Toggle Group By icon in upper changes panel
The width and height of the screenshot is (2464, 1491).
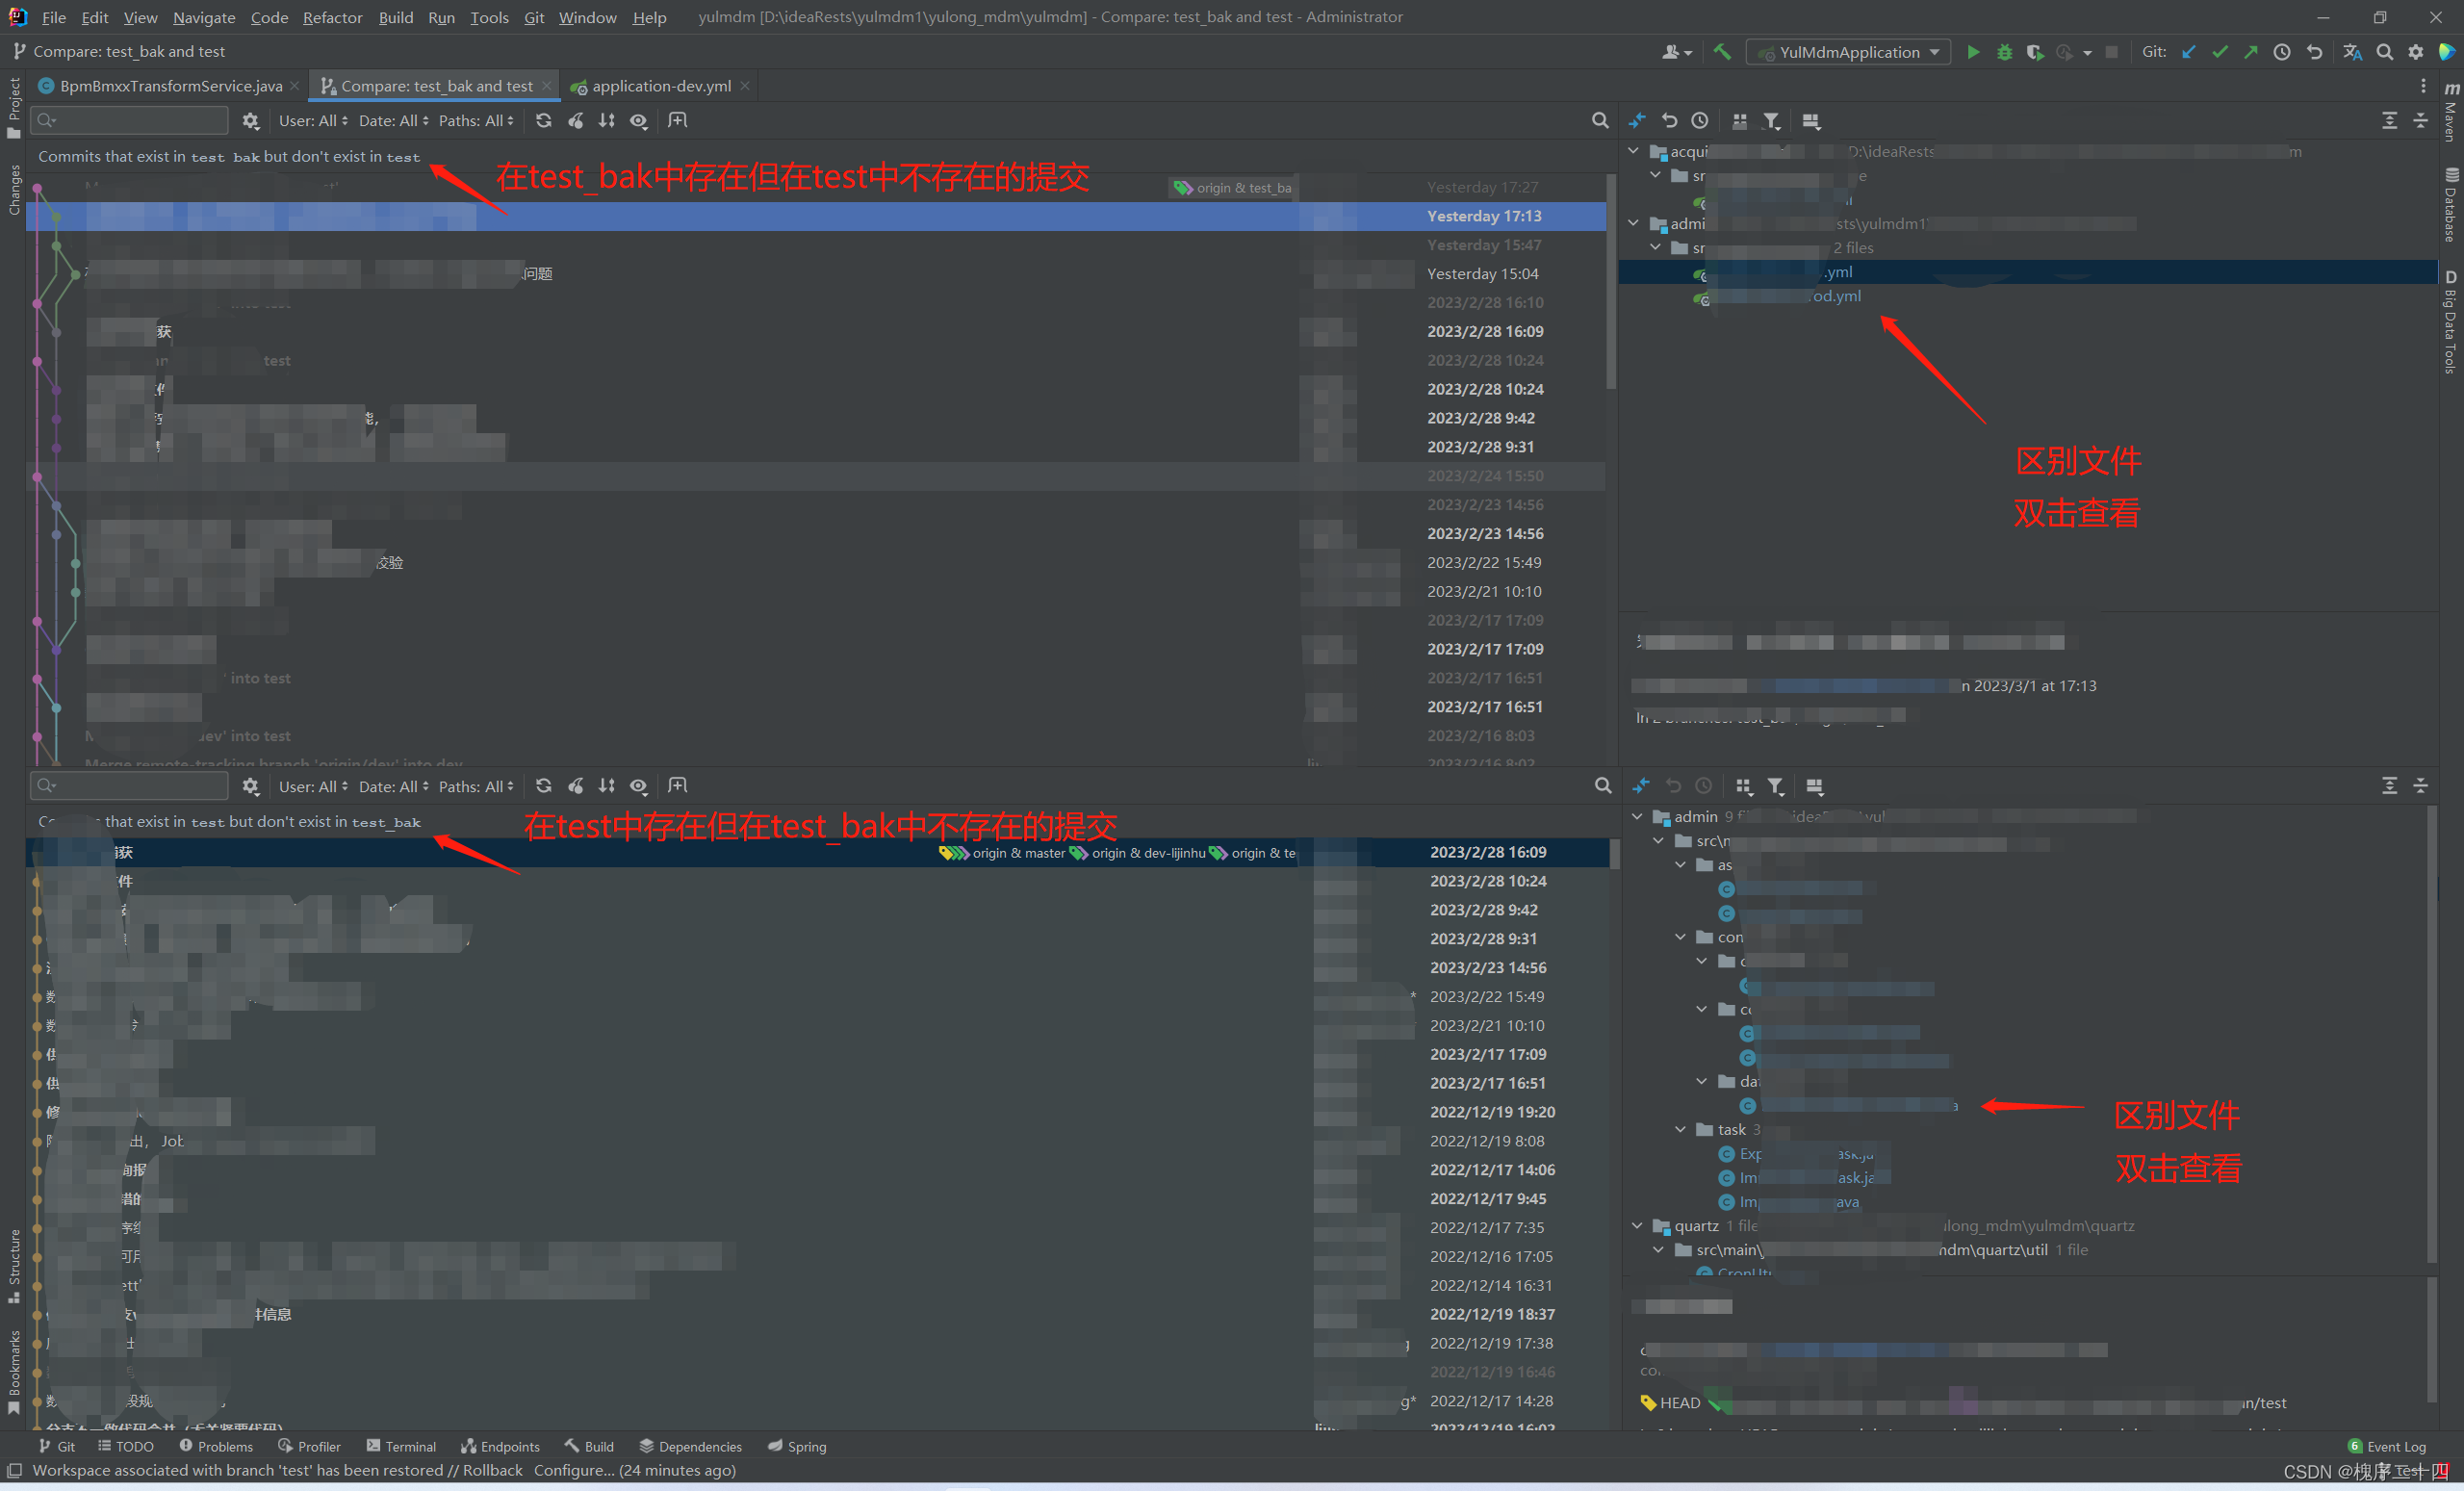(x=1740, y=121)
